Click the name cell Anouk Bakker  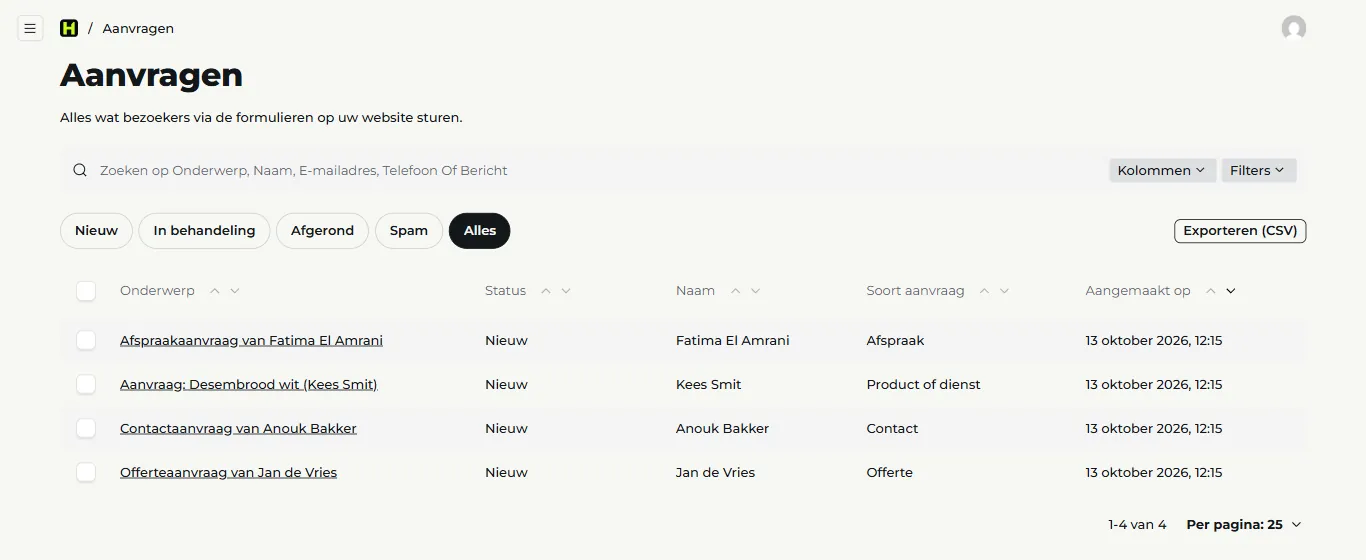coord(722,428)
